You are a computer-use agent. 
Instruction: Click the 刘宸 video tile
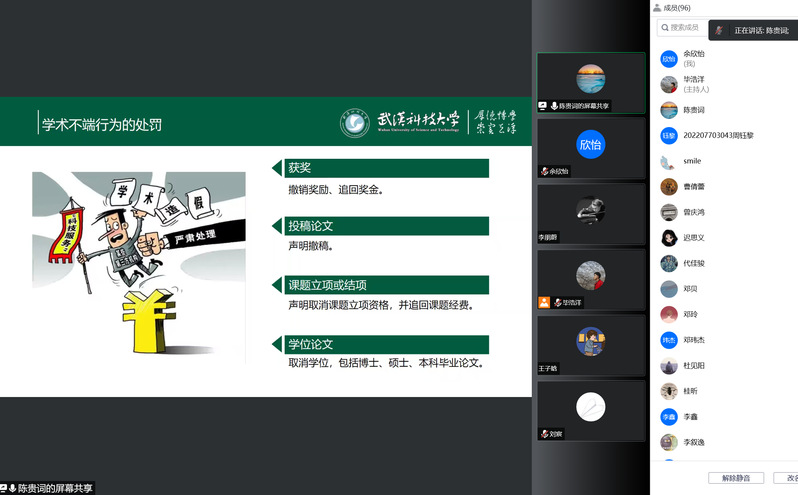[590, 410]
